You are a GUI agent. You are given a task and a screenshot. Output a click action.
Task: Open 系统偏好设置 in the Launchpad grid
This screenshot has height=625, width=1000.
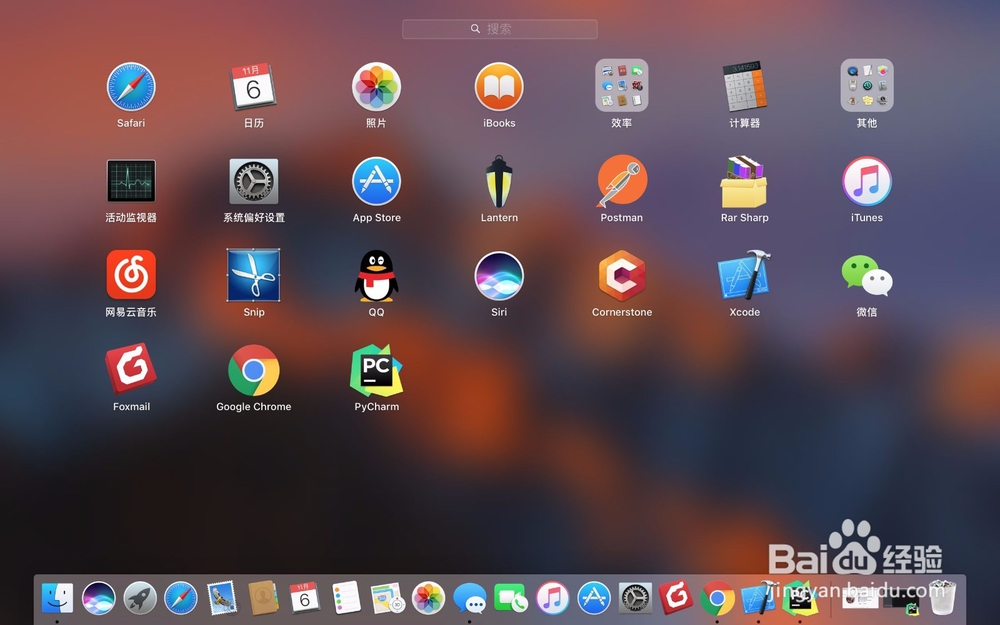(253, 181)
